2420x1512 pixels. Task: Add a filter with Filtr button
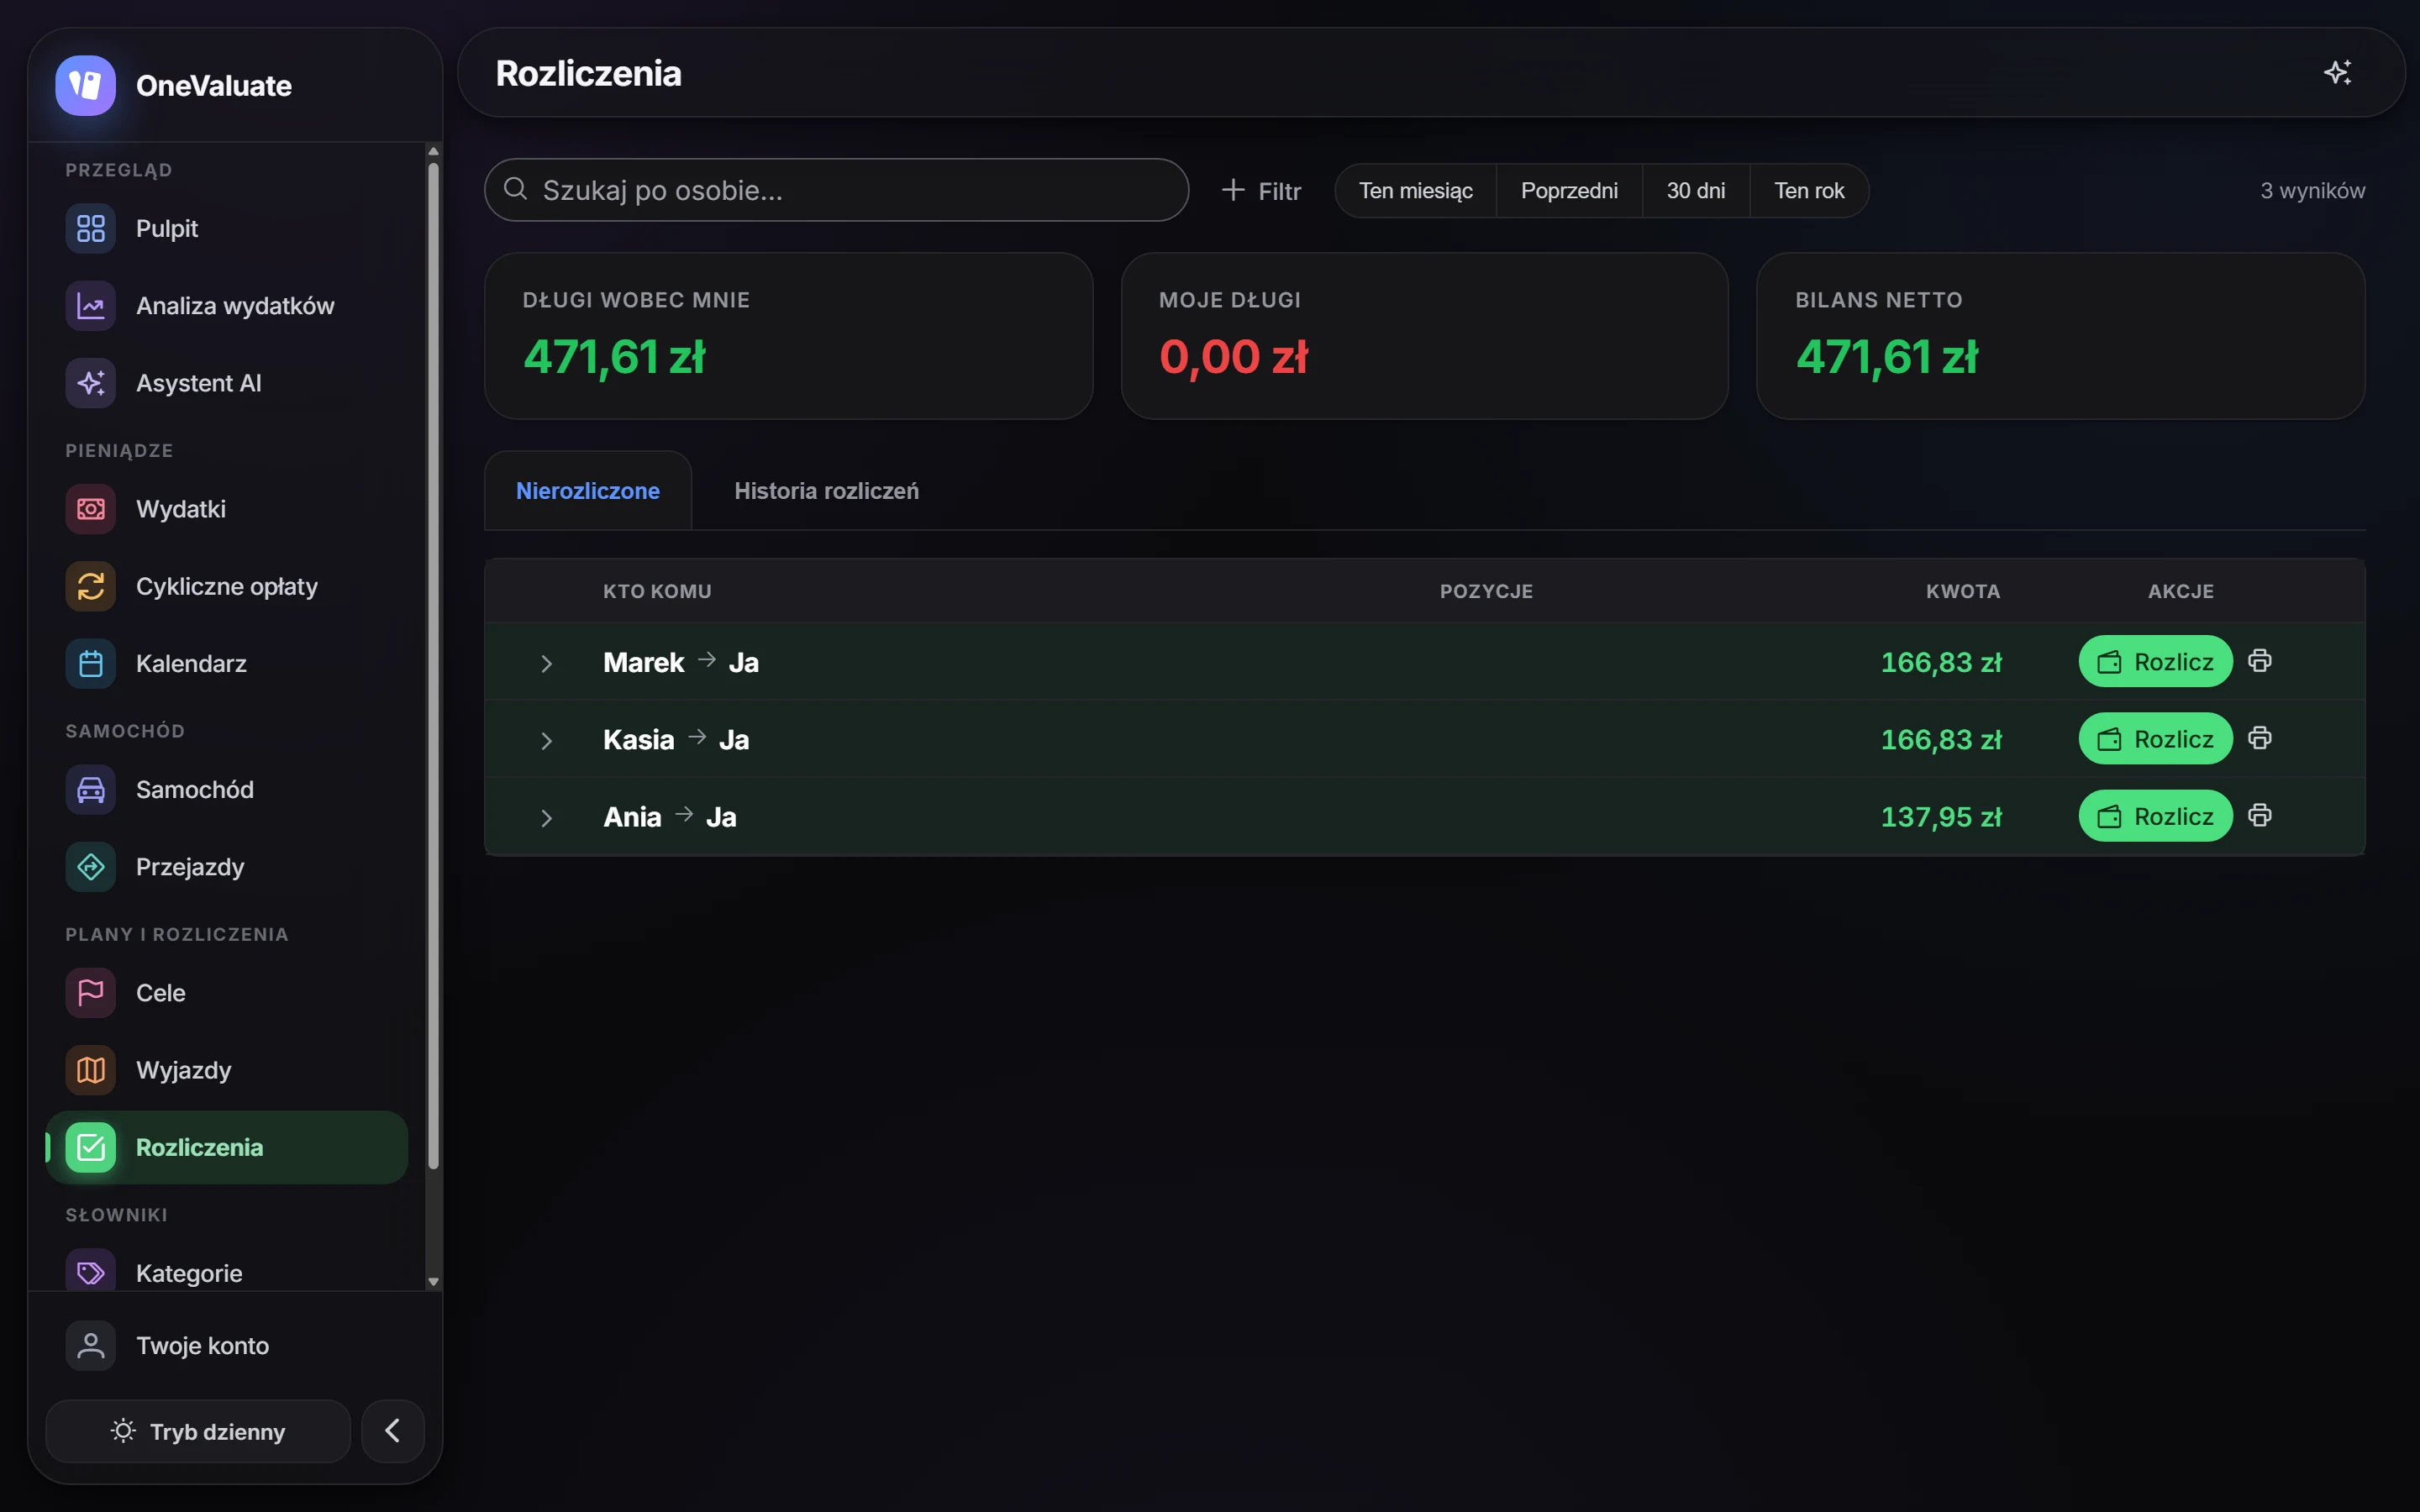pyautogui.click(x=1261, y=190)
